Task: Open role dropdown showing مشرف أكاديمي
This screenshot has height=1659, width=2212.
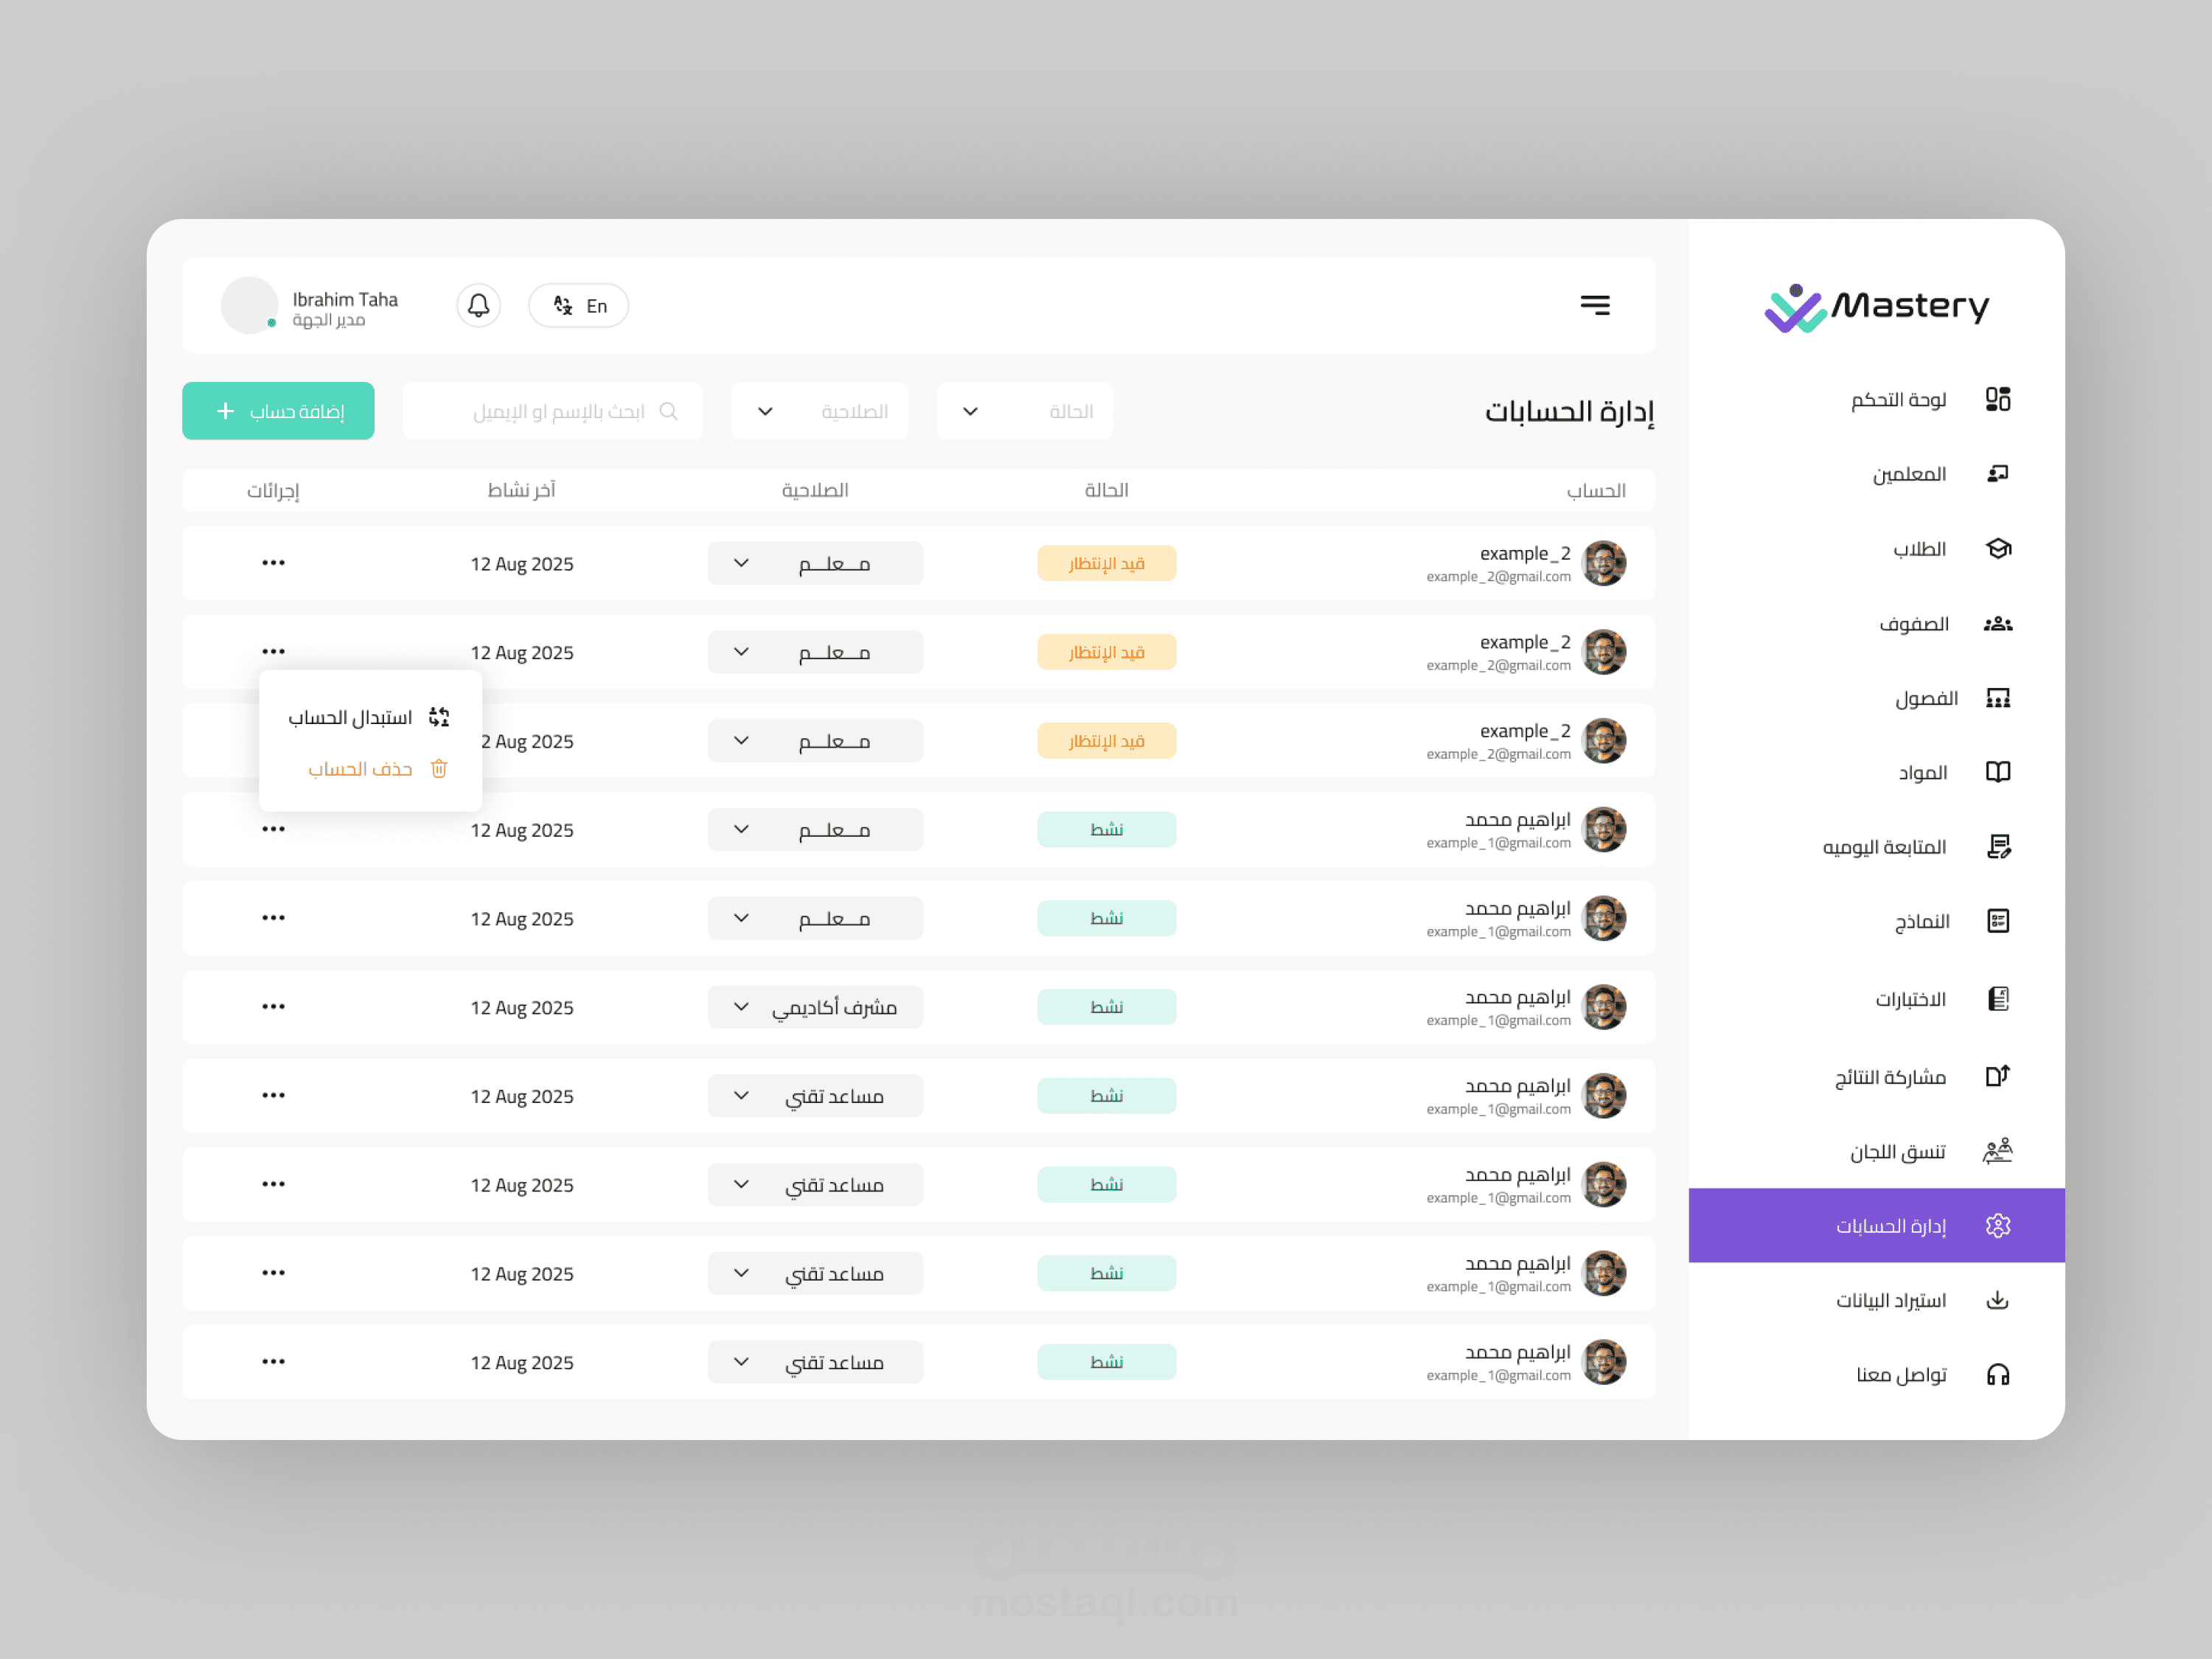Action: click(x=814, y=1007)
